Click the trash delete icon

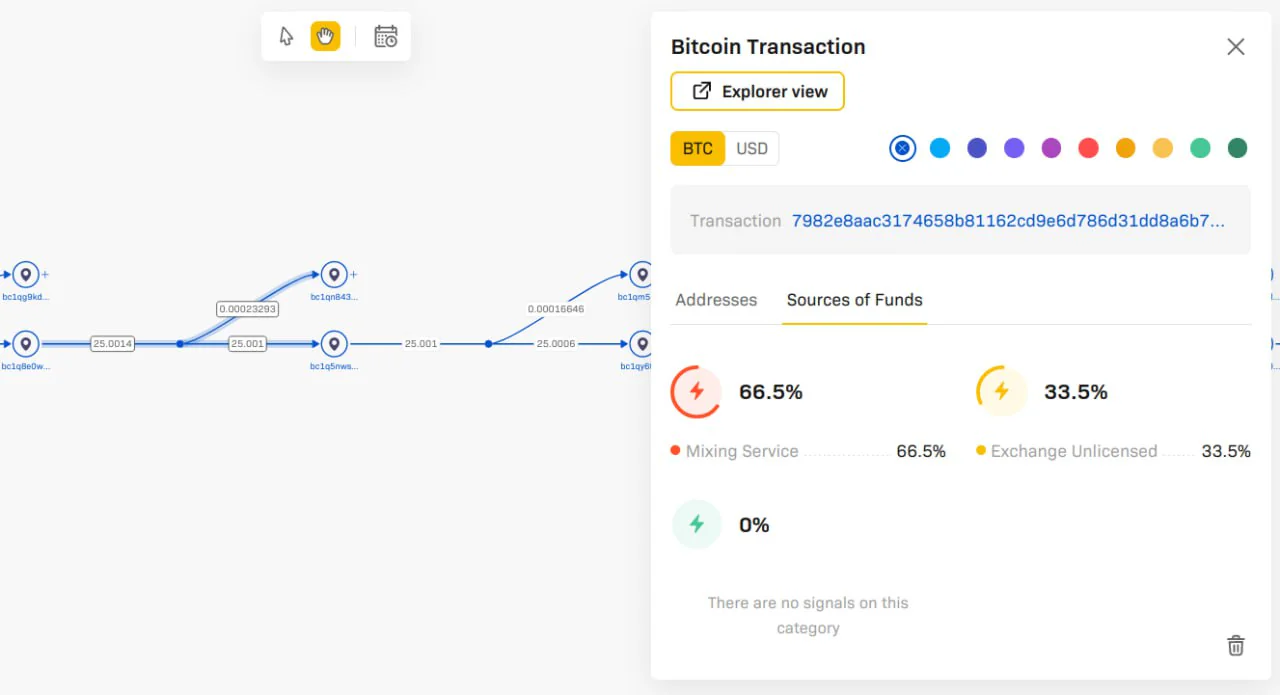tap(1236, 645)
